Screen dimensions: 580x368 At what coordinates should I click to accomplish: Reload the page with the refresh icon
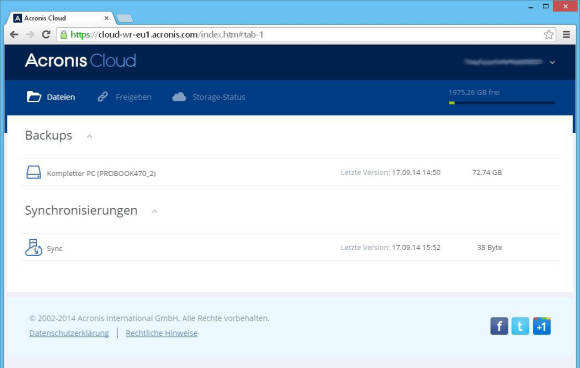pos(46,34)
